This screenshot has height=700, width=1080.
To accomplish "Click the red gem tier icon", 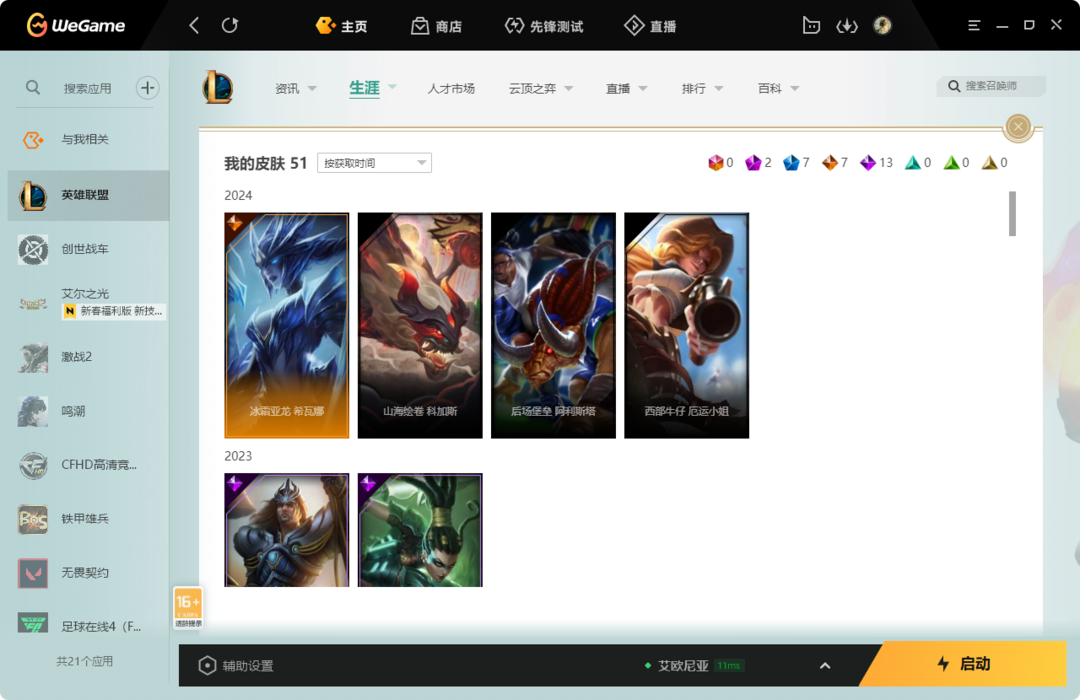I will click(716, 163).
